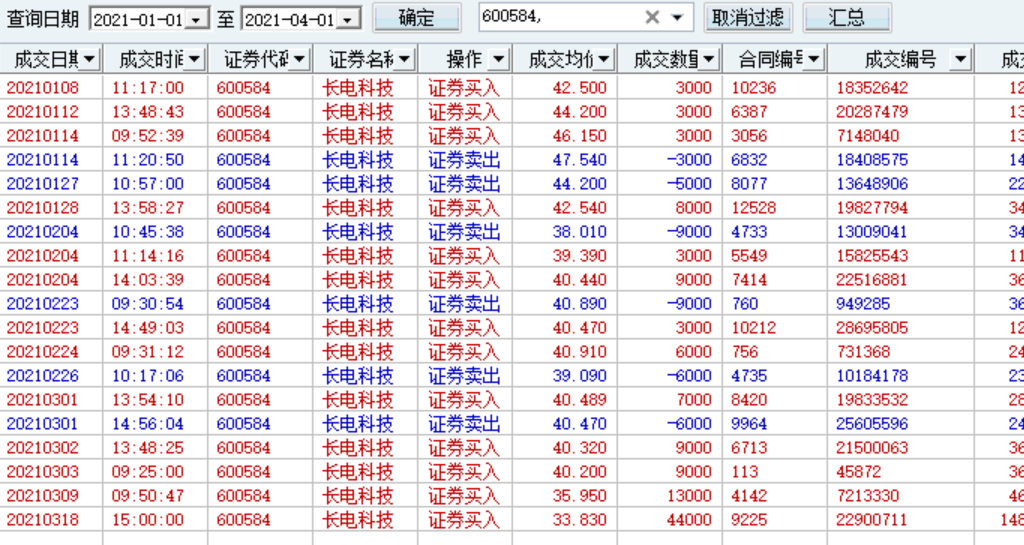Select price cell 39.090
Screen dimensions: 1024x545
pos(579,376)
